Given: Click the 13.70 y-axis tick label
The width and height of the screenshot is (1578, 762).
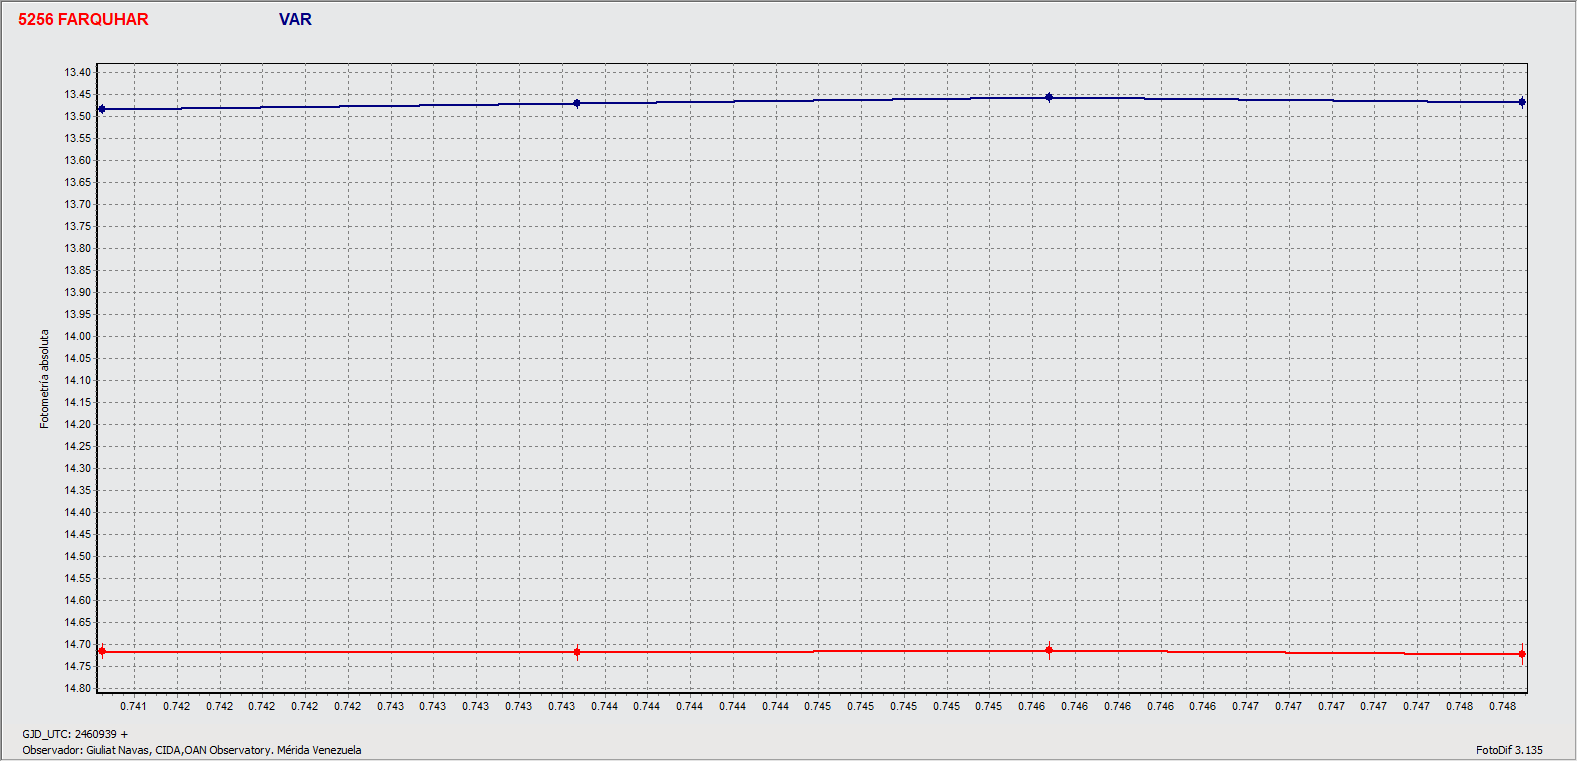Looking at the screenshot, I should [x=78, y=204].
